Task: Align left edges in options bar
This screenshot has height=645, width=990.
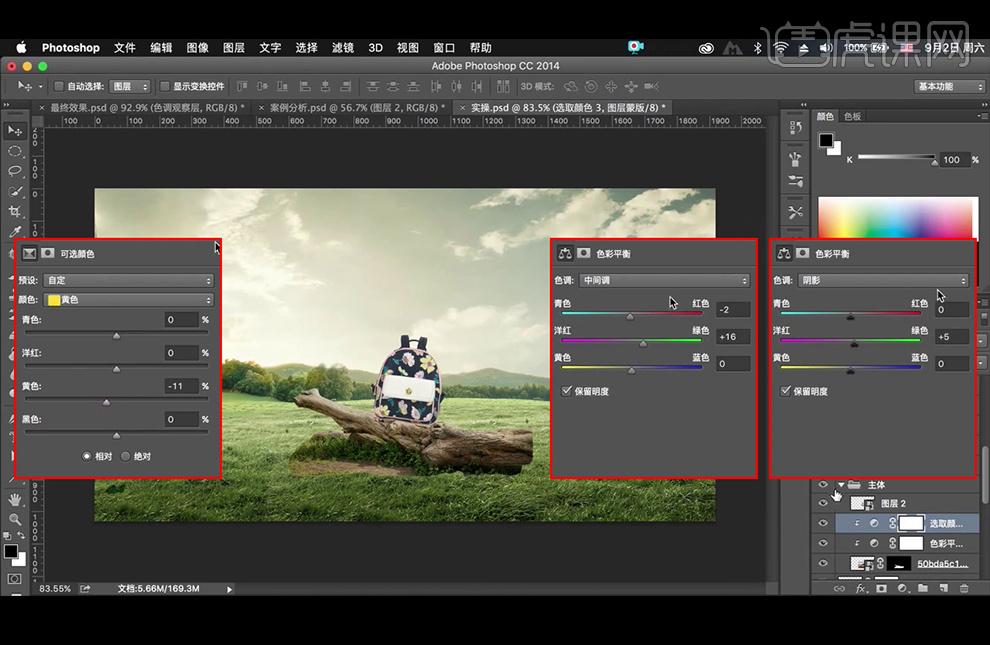Action: (x=305, y=86)
